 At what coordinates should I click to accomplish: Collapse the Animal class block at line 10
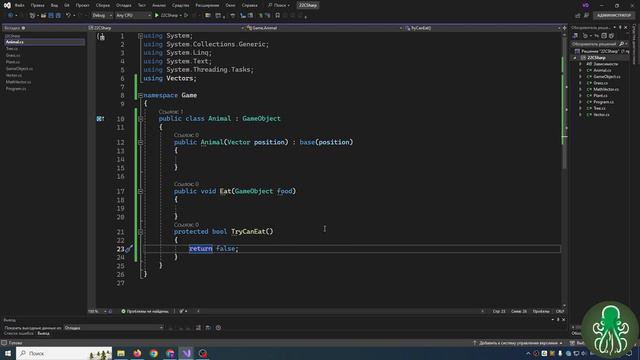pyautogui.click(x=140, y=119)
